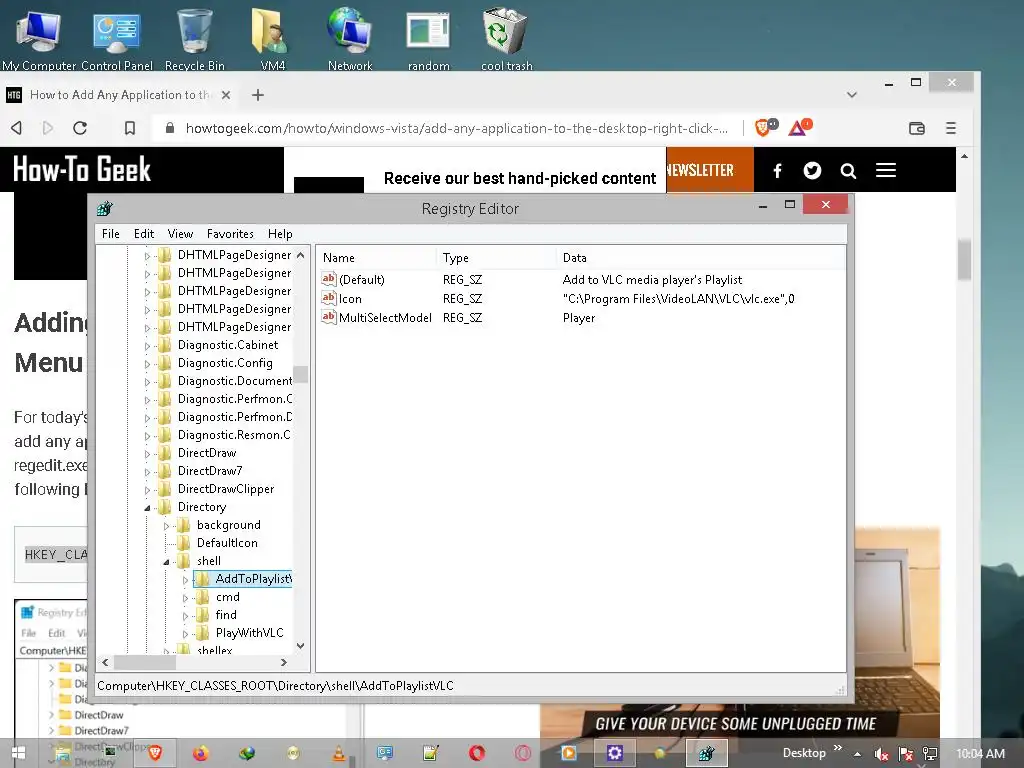The image size is (1024, 768).
Task: Open How-To Geek Facebook link
Action: coord(777,170)
